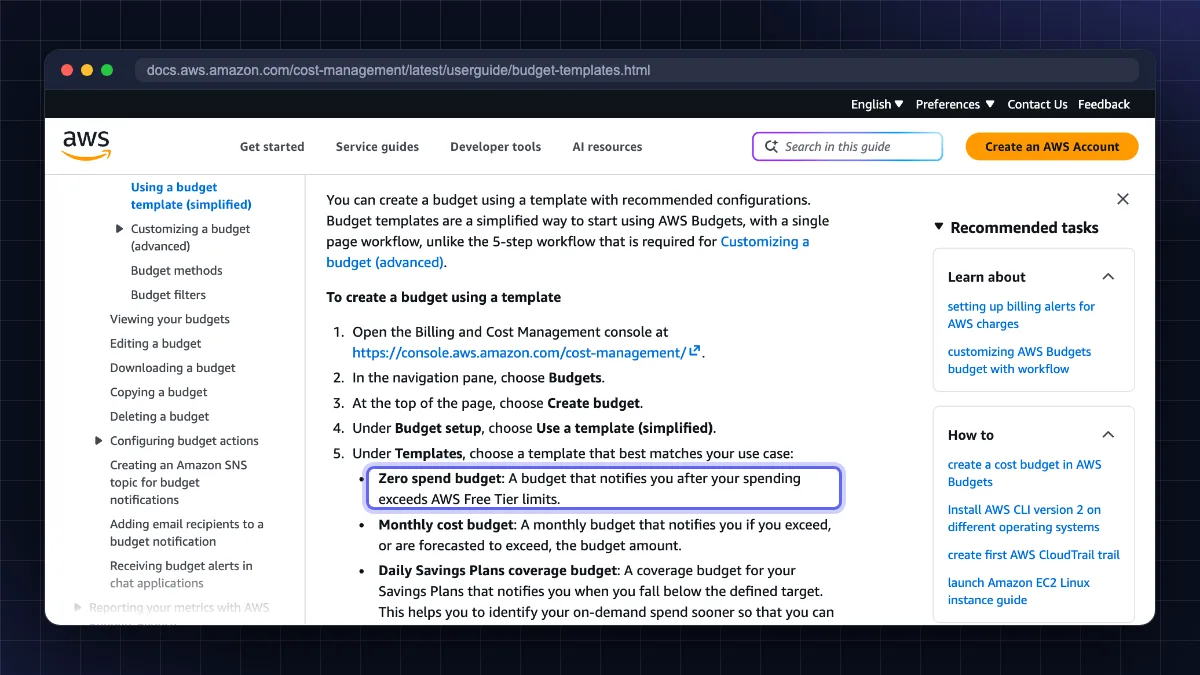Select Receiving budget alerts in chat applications

coord(181,575)
